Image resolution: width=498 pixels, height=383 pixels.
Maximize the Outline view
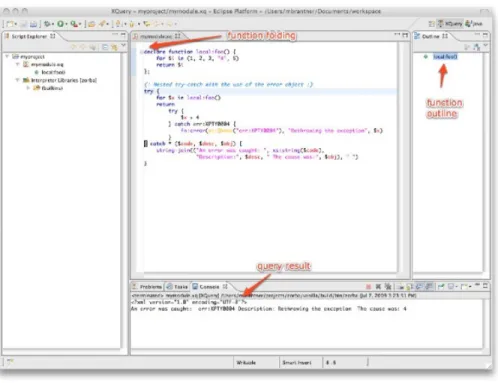(485, 35)
